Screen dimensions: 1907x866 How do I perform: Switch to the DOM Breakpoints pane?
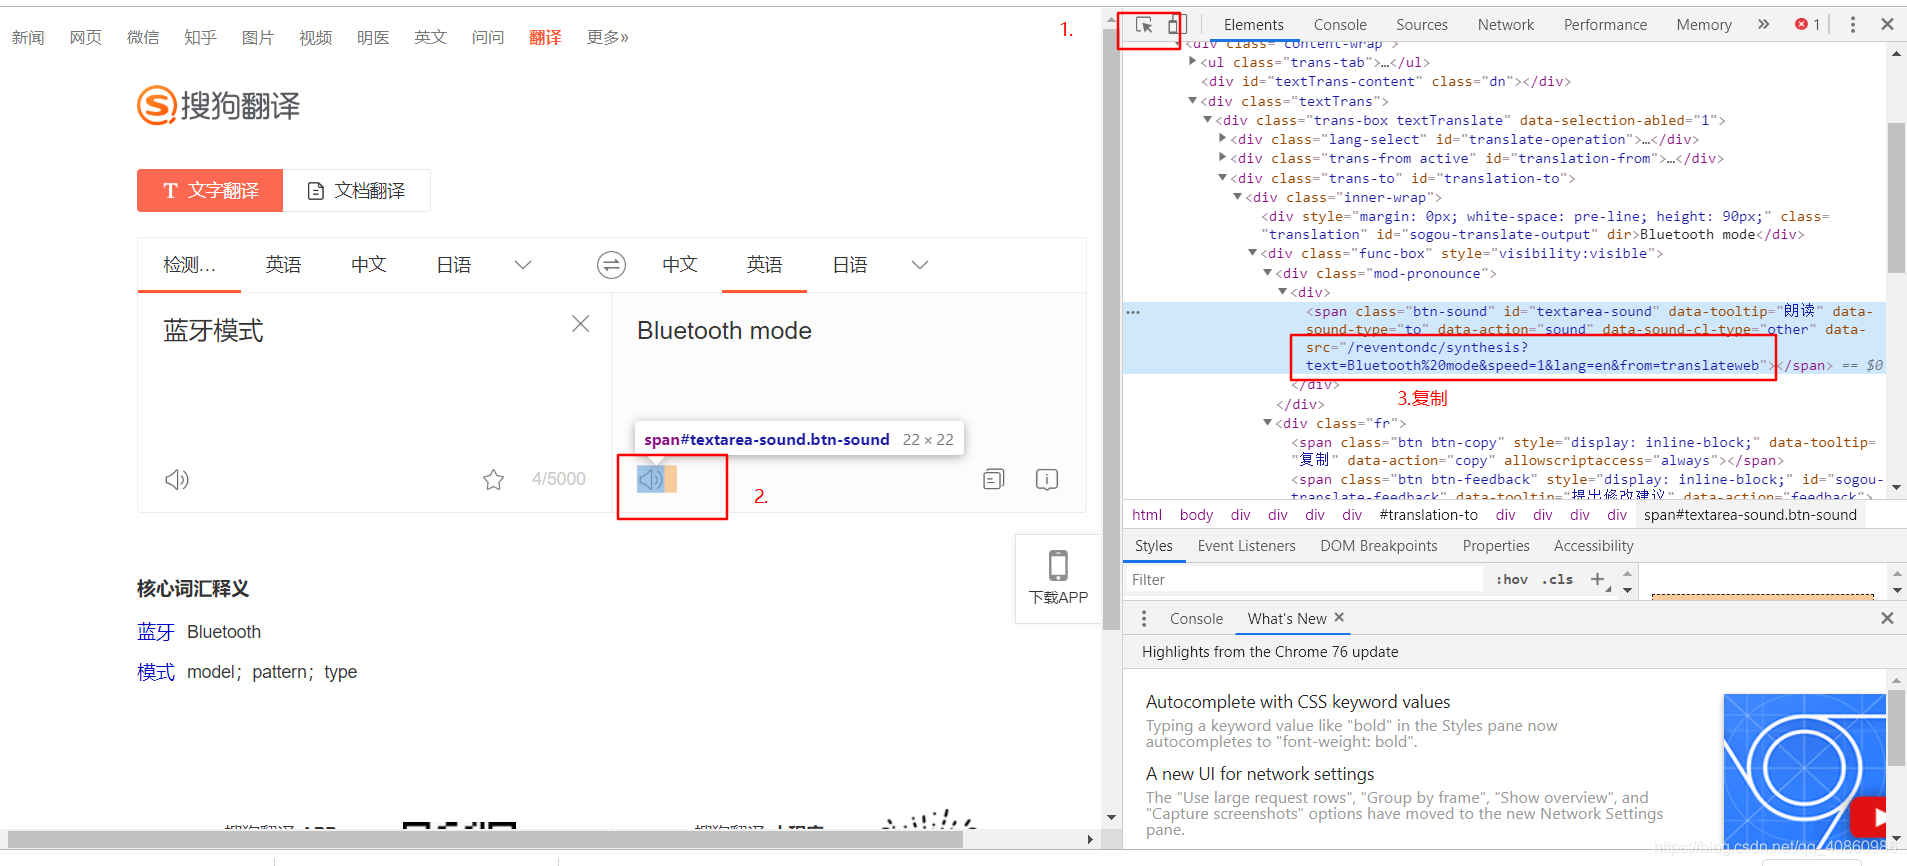tap(1378, 546)
